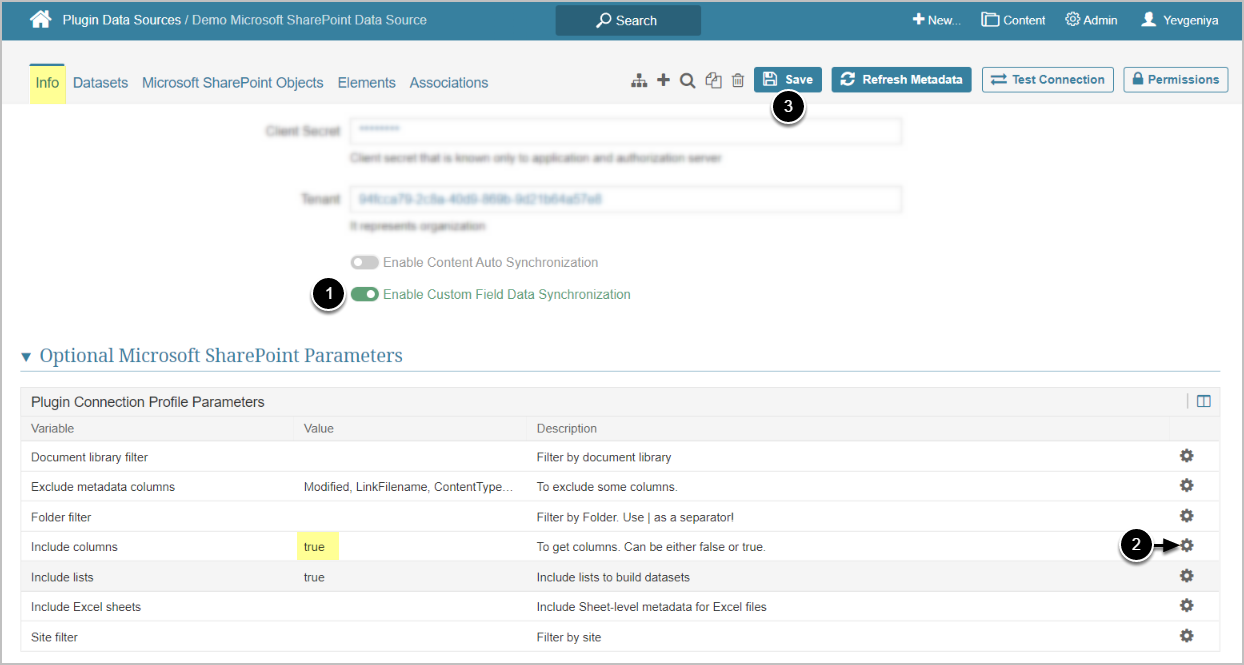Viewport: 1244px width, 665px height.
Task: Click the Refresh Metadata button
Action: pos(902,80)
